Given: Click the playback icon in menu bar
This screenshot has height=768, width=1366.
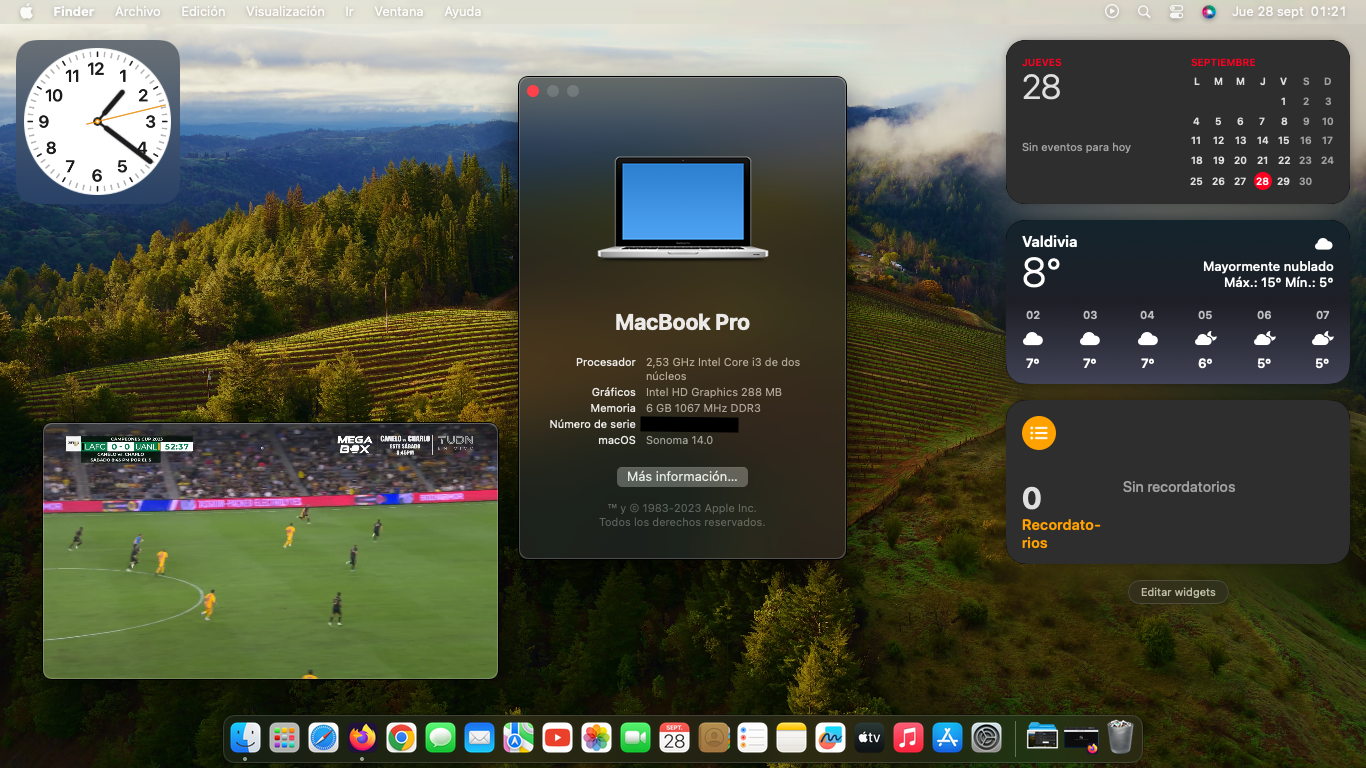Looking at the screenshot, I should pos(1112,12).
